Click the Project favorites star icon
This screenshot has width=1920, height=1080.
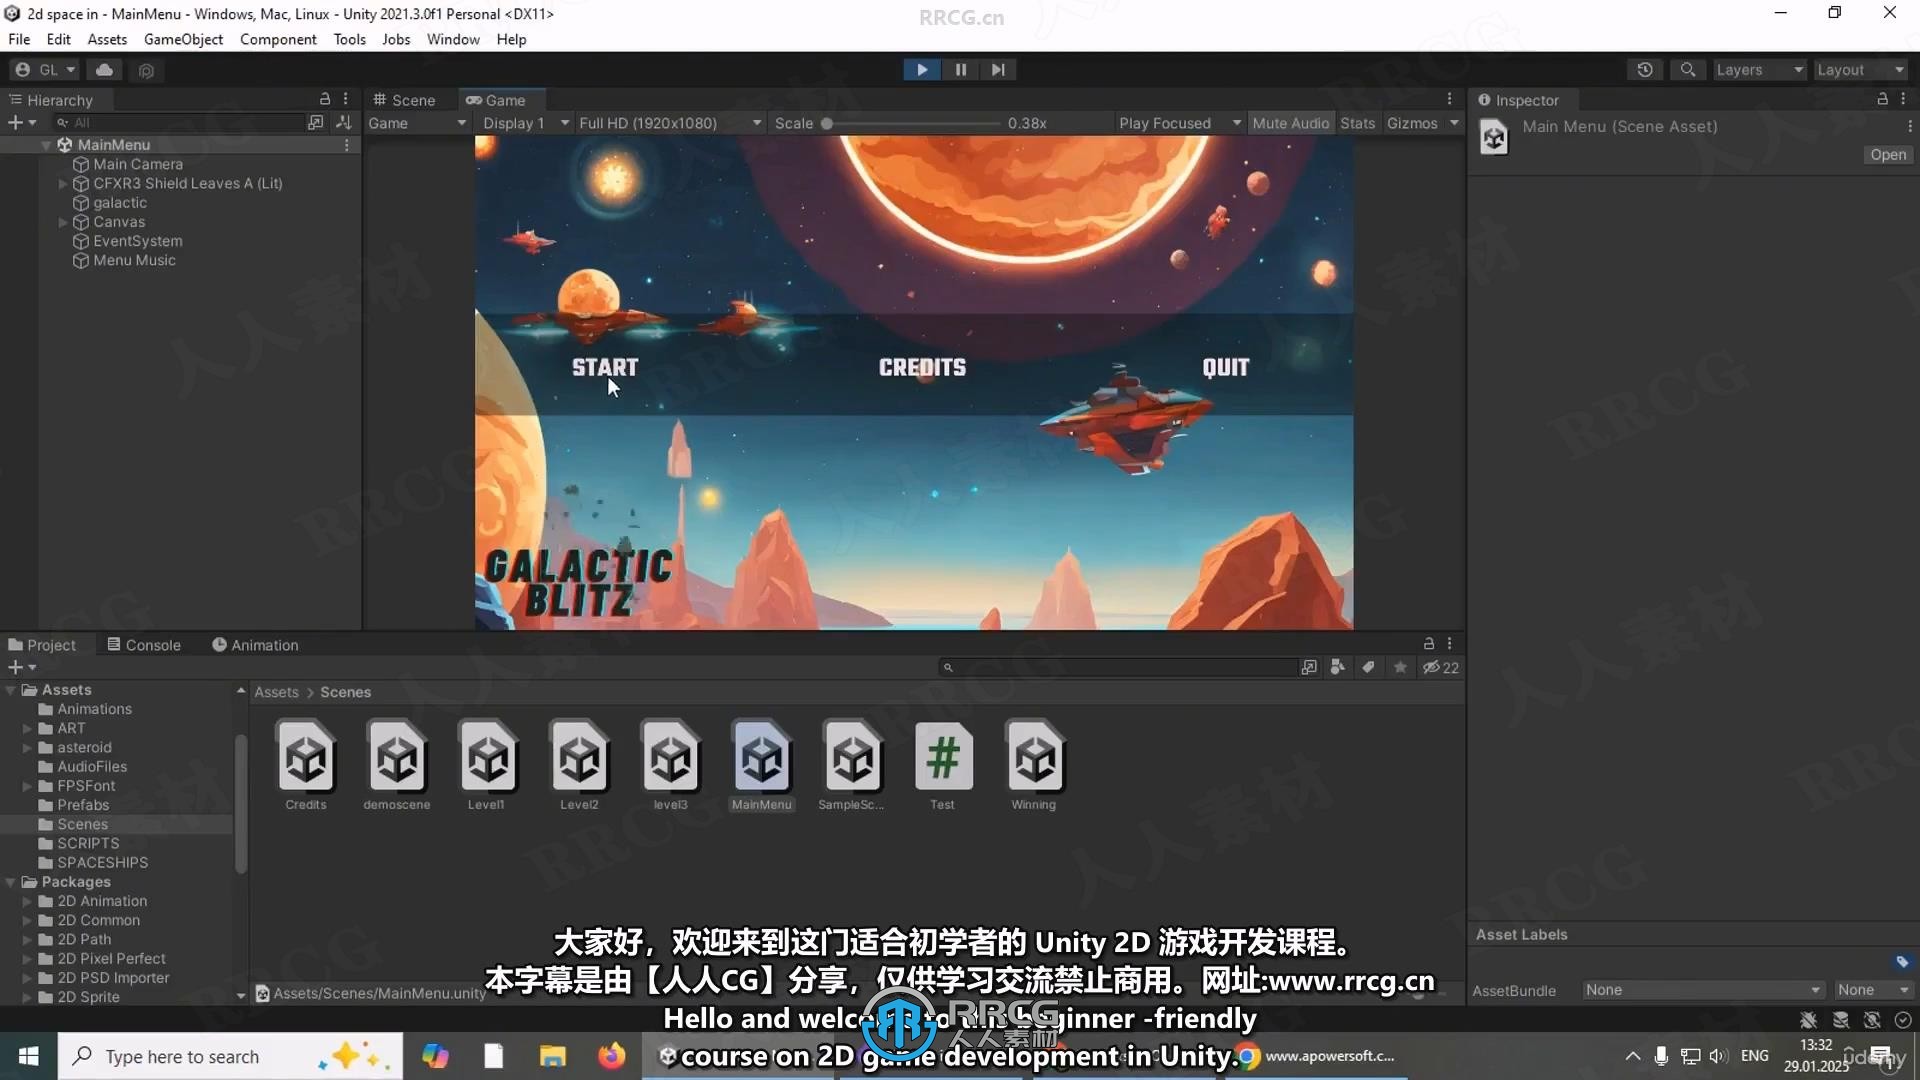(1400, 667)
